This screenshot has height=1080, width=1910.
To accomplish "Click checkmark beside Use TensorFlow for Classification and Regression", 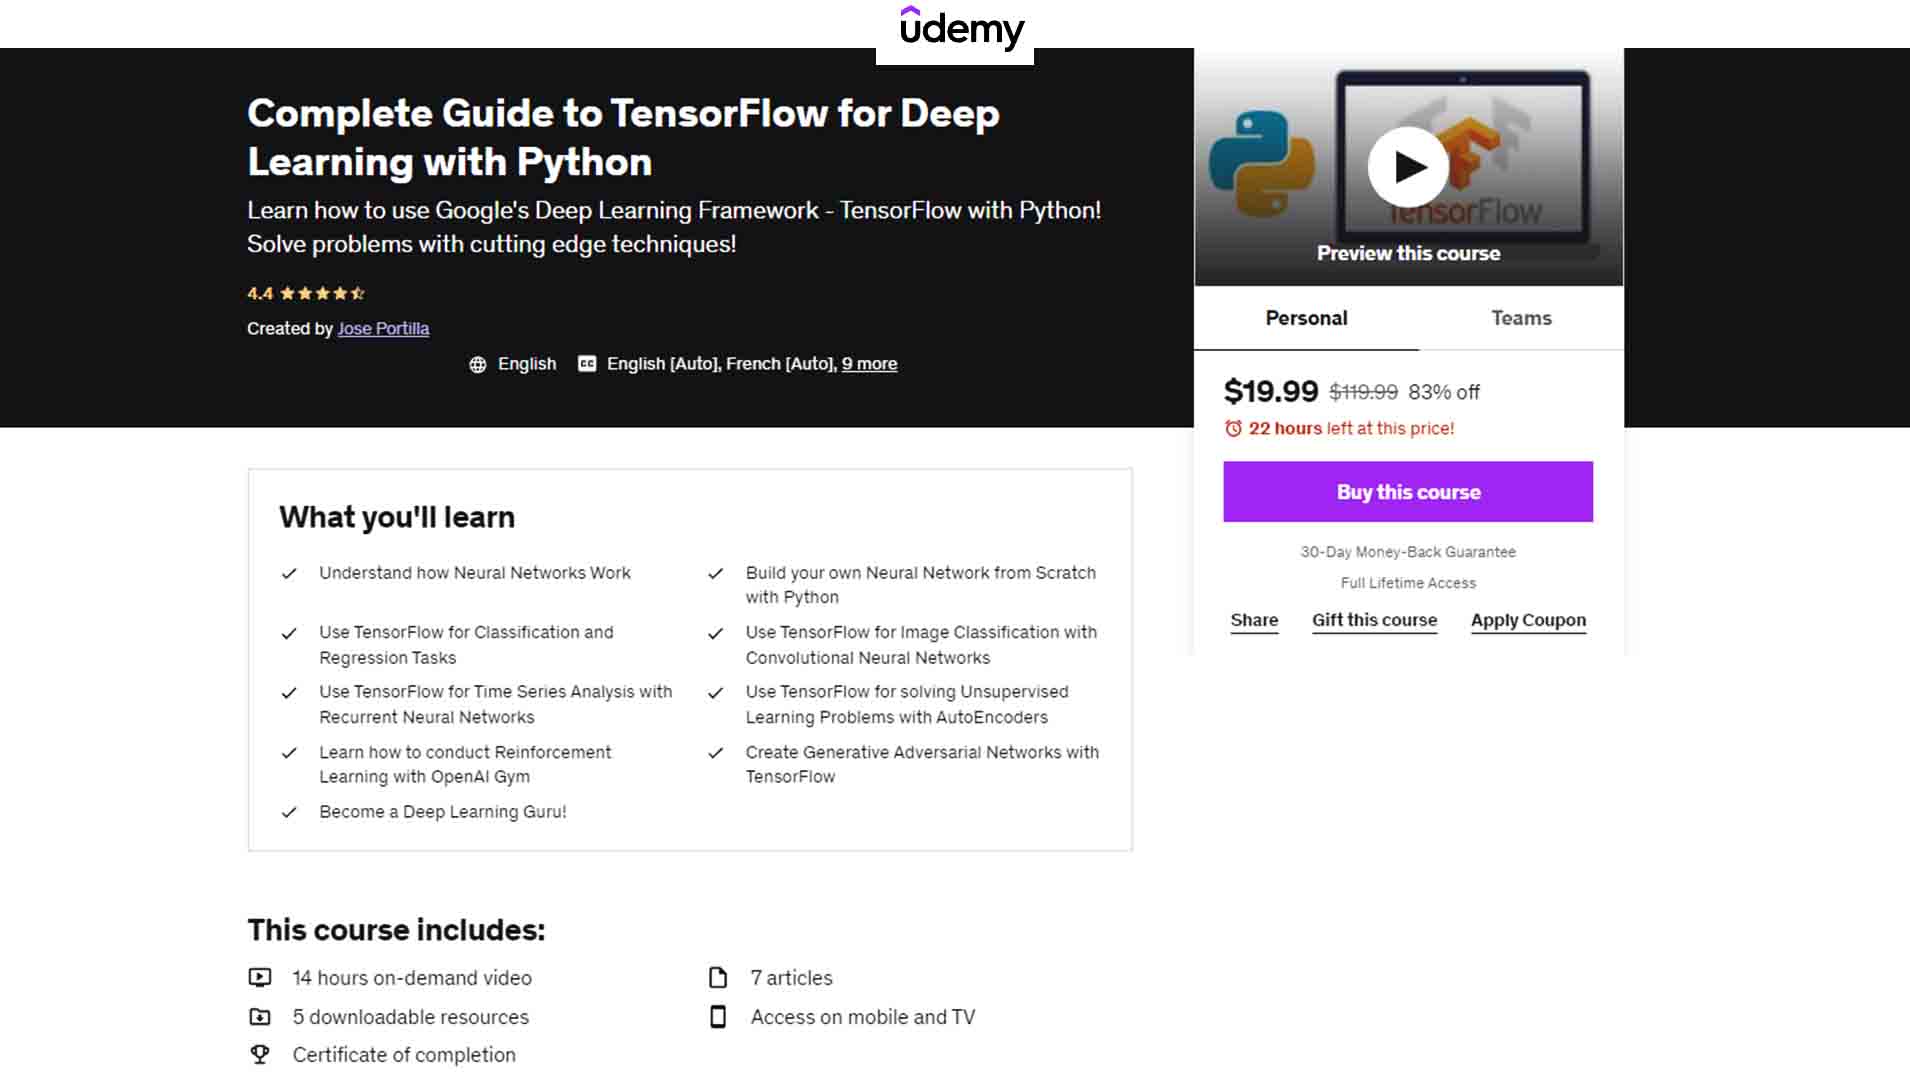I will point(289,633).
